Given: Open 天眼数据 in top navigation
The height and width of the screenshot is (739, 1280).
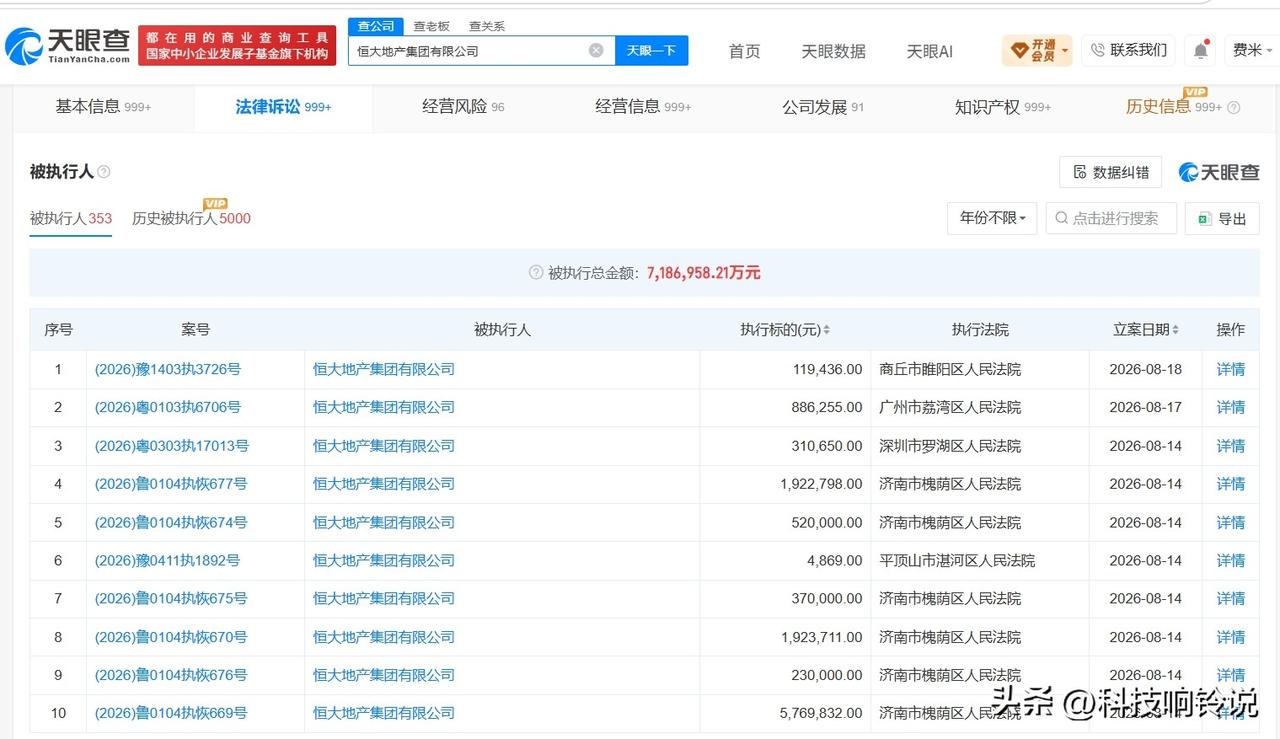Looking at the screenshot, I should click(x=833, y=51).
